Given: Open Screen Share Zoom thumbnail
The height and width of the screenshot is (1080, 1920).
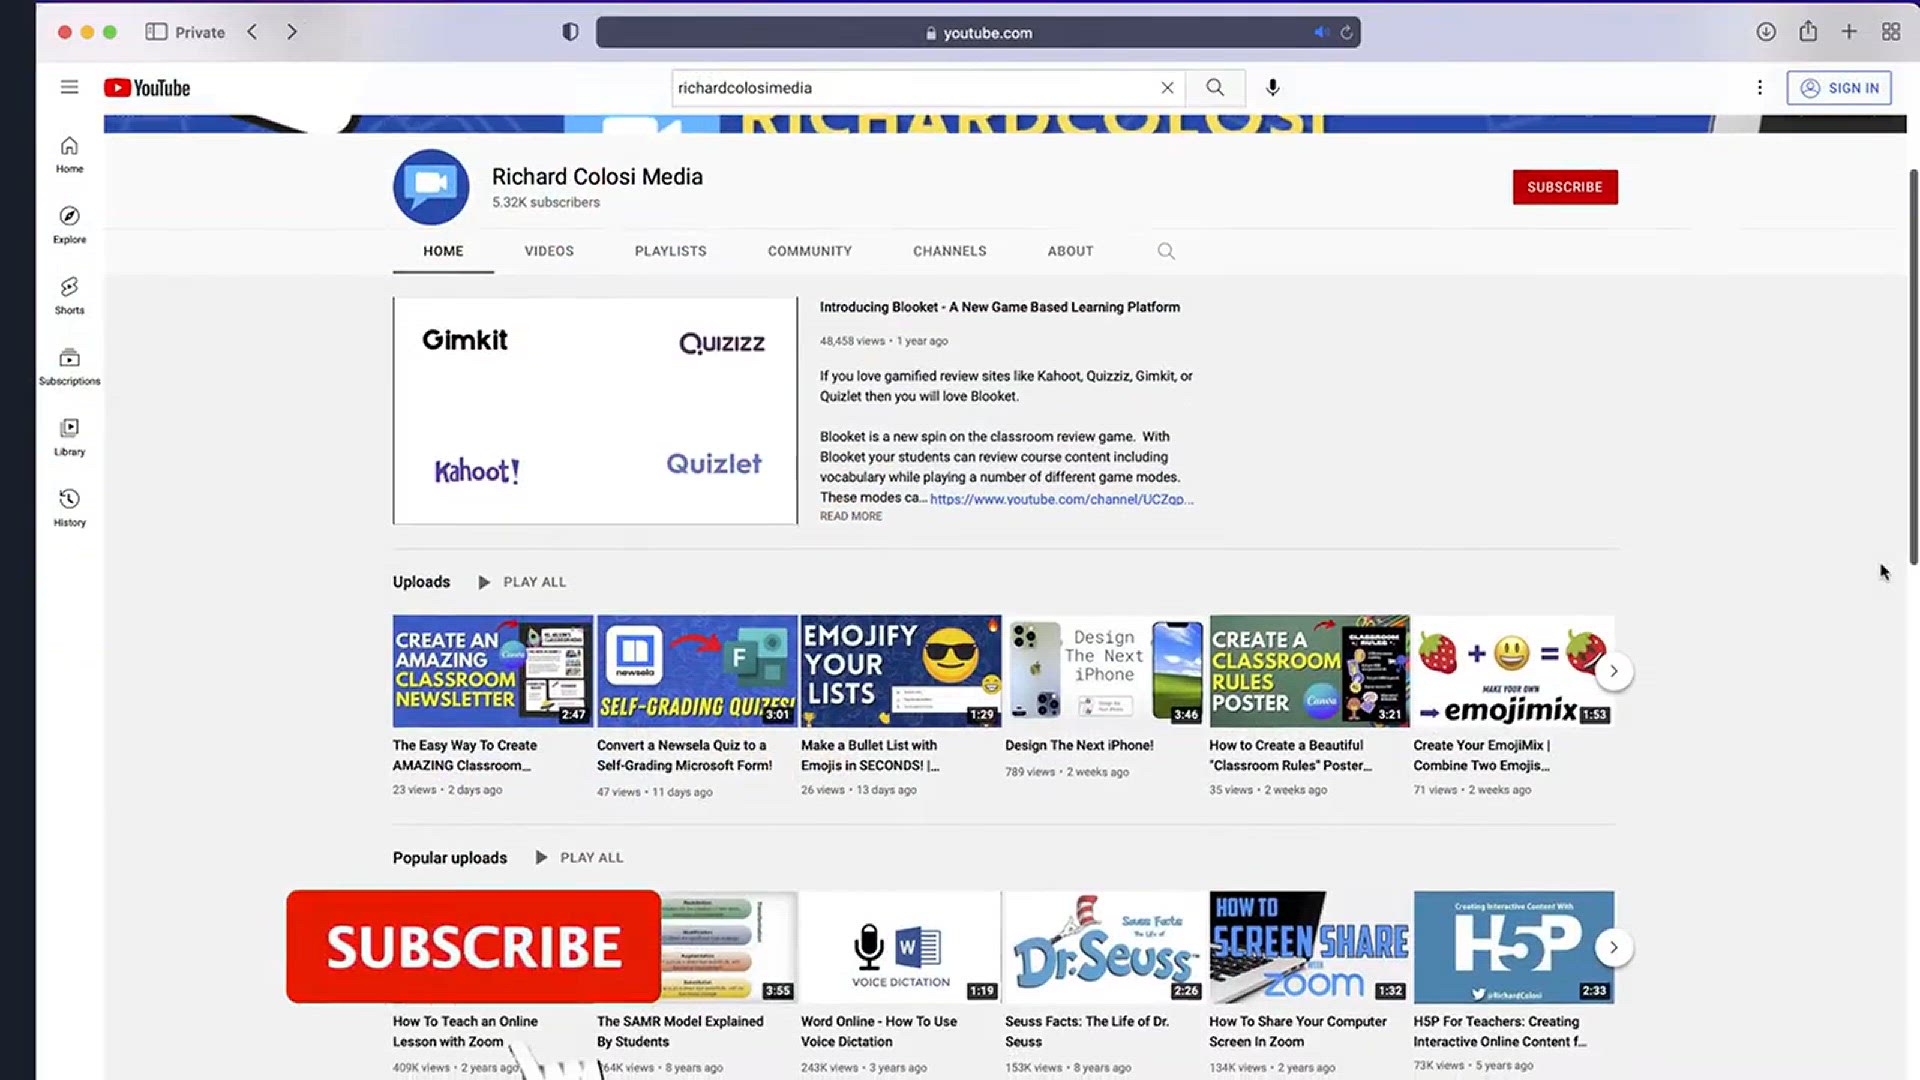Looking at the screenshot, I should tap(1309, 947).
